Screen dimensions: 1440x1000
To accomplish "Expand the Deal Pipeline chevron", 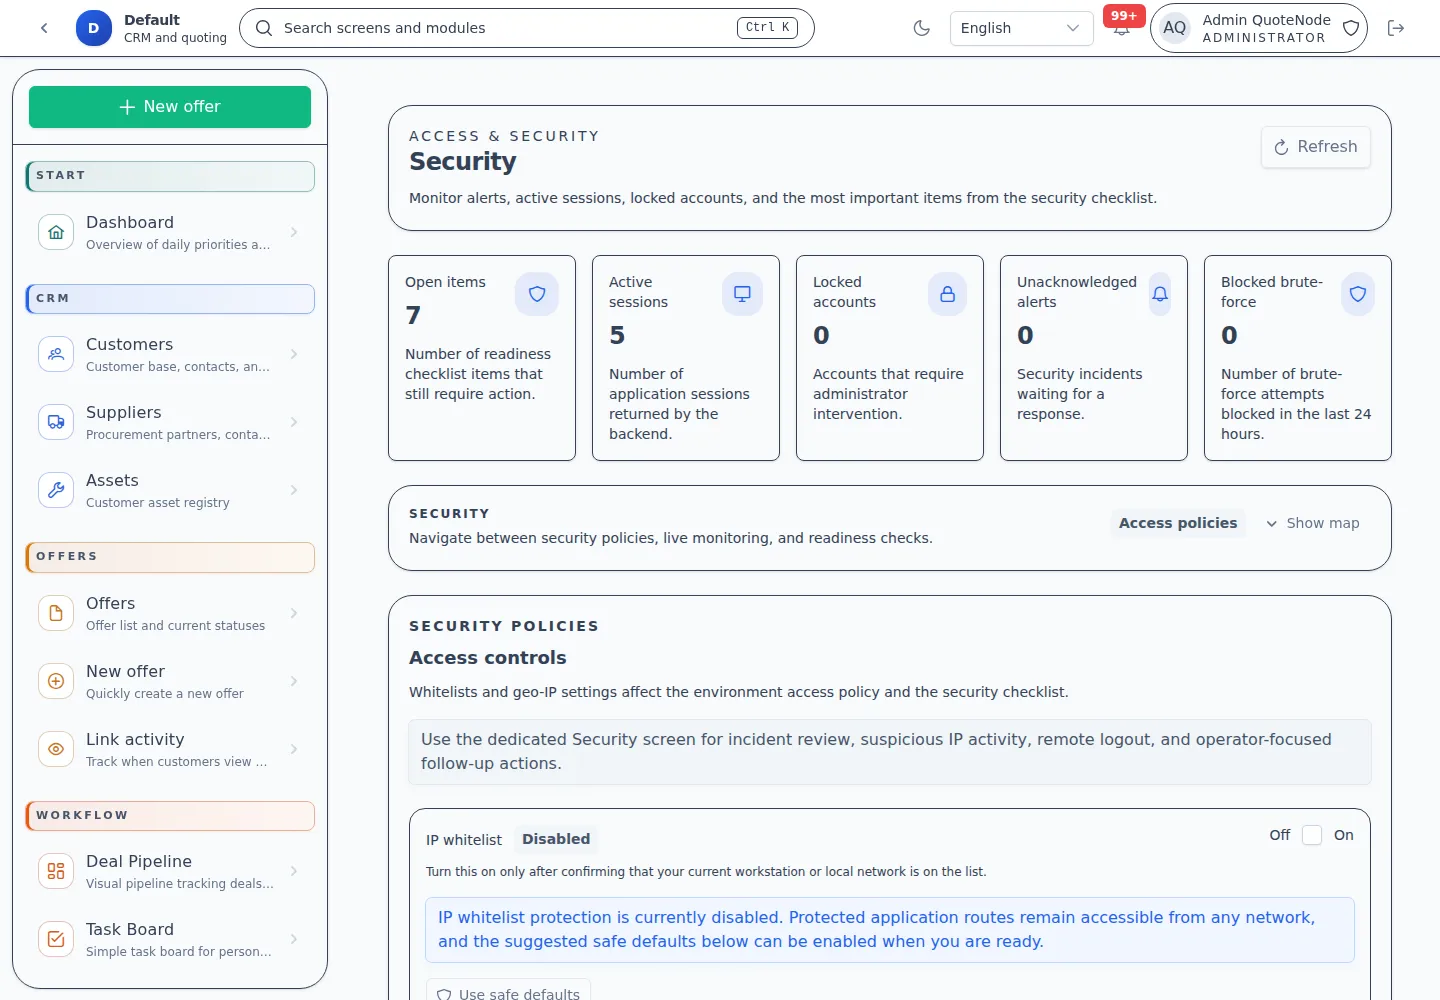I will (294, 871).
